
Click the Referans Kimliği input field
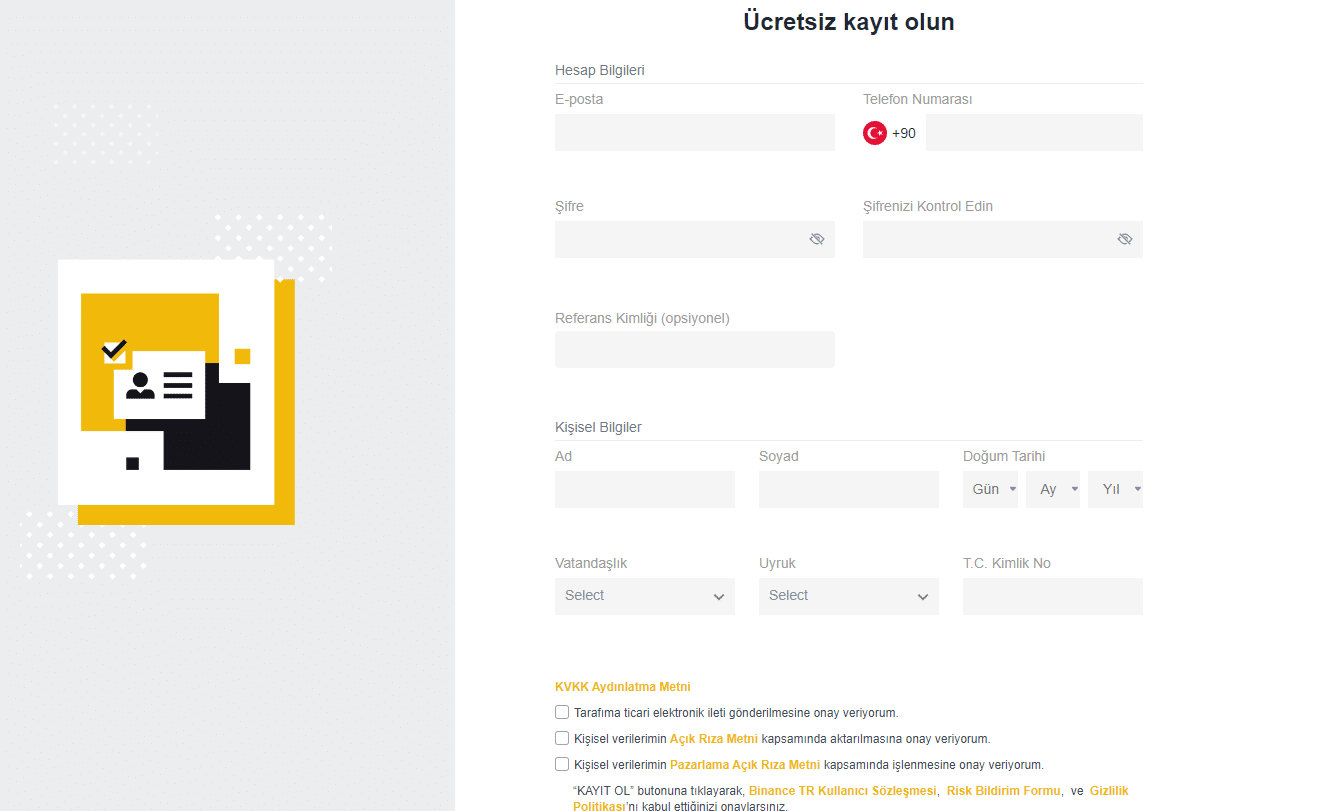[694, 350]
